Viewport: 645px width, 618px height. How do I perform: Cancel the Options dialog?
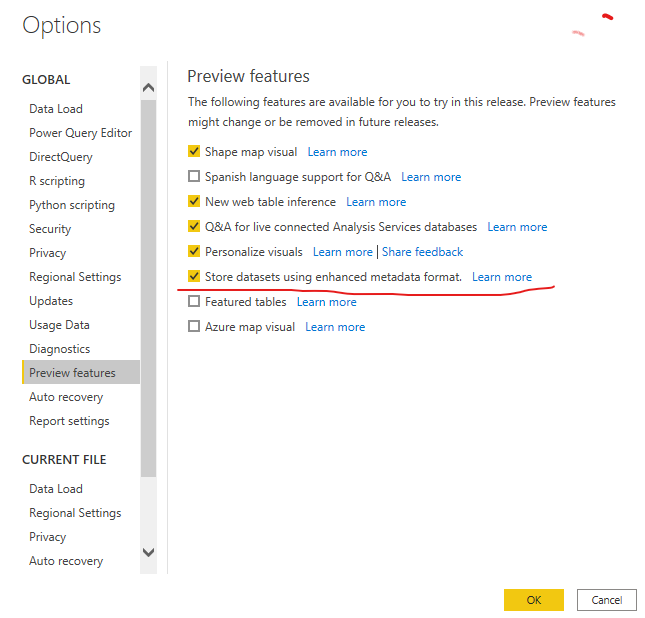607,600
